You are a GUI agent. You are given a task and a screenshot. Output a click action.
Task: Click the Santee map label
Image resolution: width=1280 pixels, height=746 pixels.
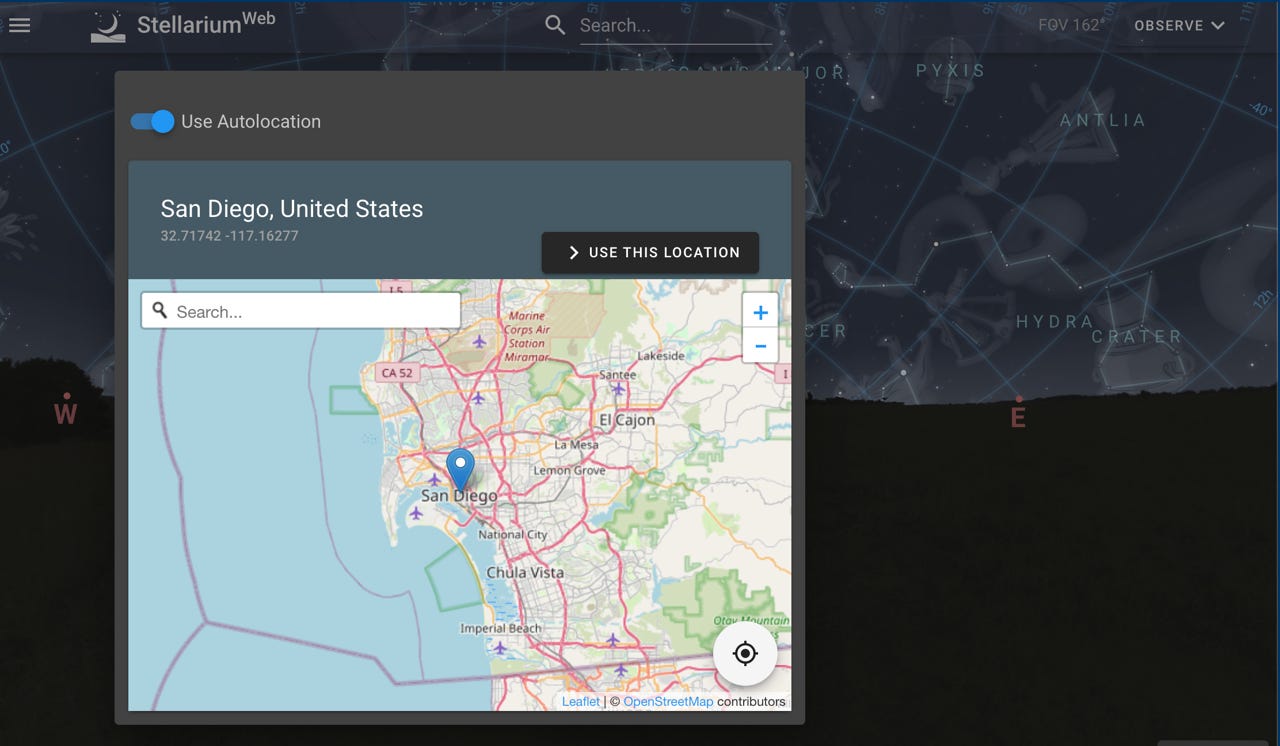click(x=617, y=375)
